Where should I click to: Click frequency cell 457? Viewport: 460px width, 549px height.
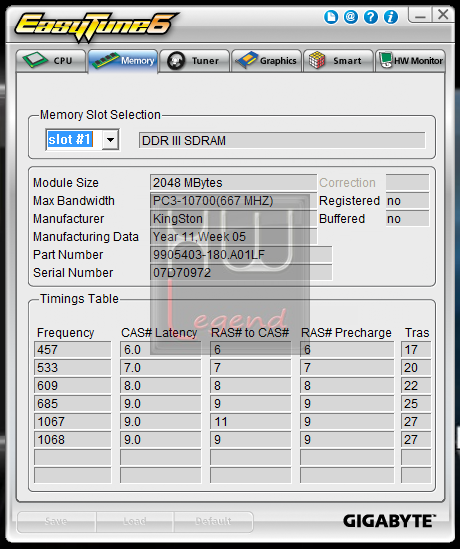point(72,349)
